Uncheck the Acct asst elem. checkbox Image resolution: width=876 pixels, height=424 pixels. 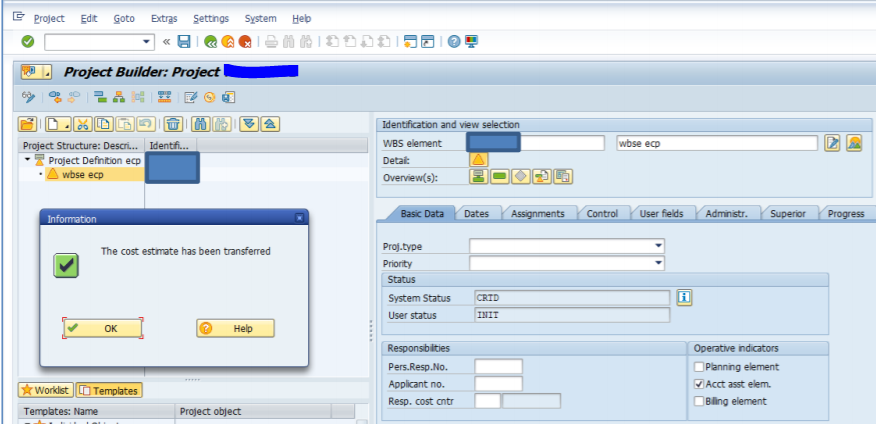point(698,384)
